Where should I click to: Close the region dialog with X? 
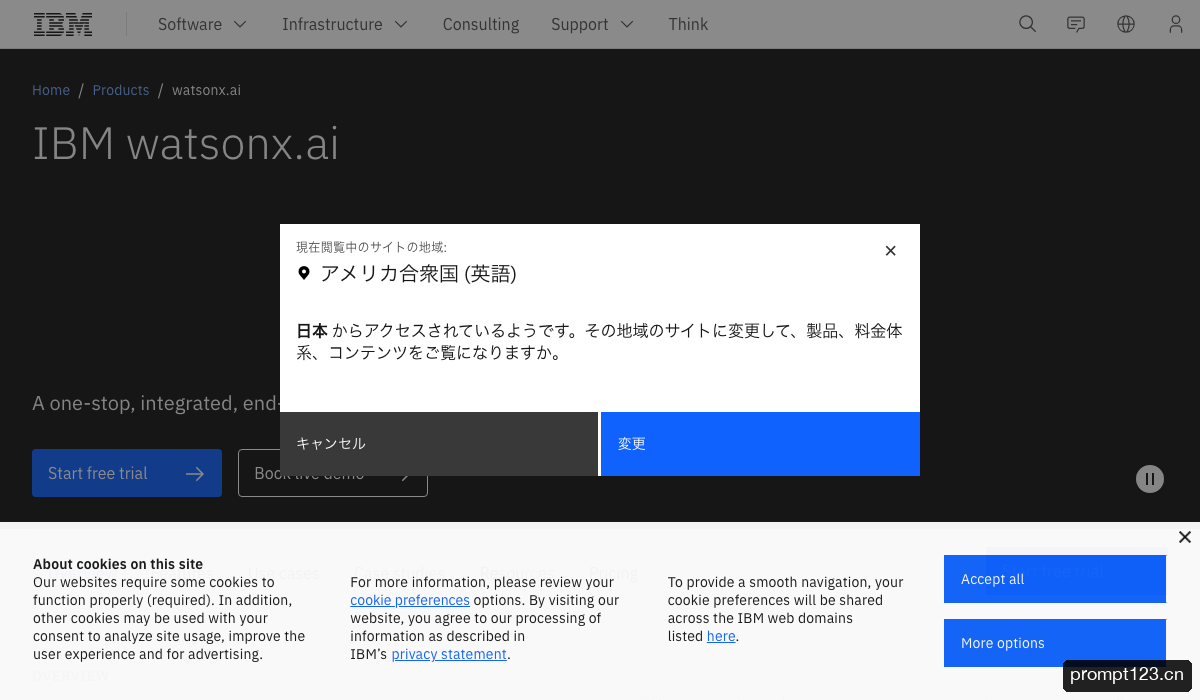tap(891, 251)
